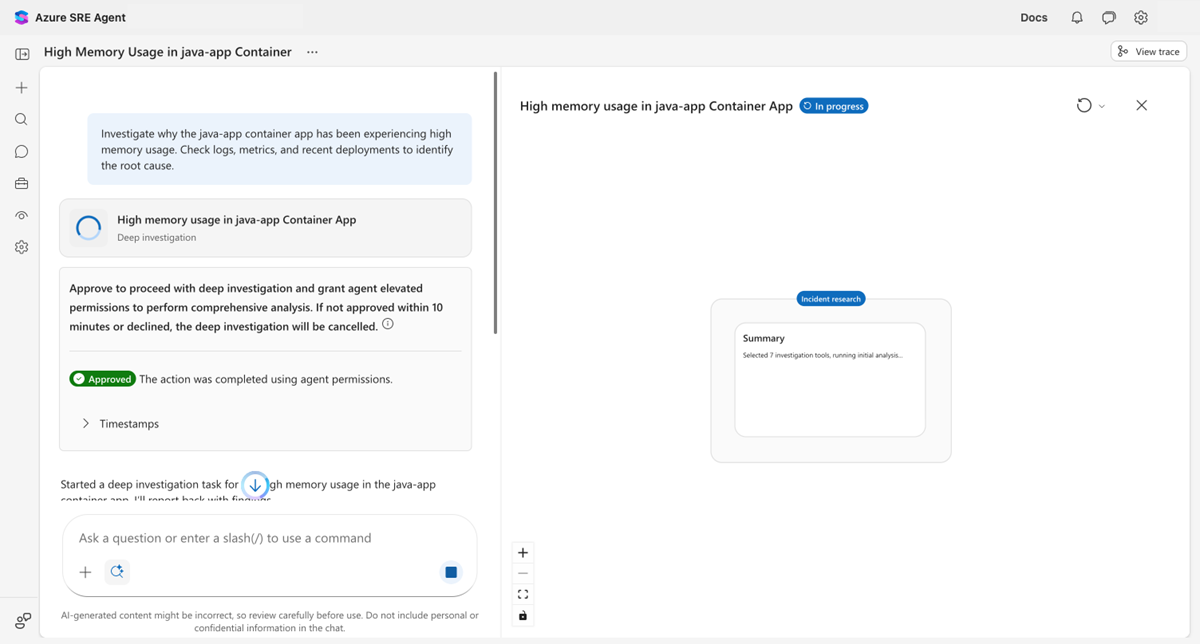Click the View trace button
The height and width of the screenshot is (644, 1200).
1149,52
